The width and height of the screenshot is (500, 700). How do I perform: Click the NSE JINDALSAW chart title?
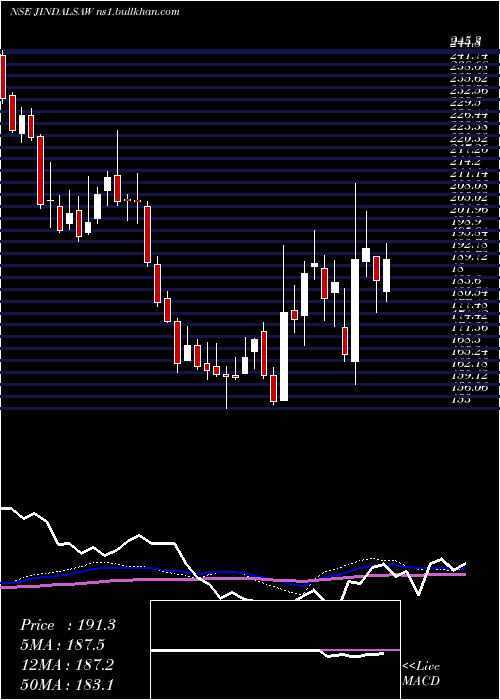(51, 12)
